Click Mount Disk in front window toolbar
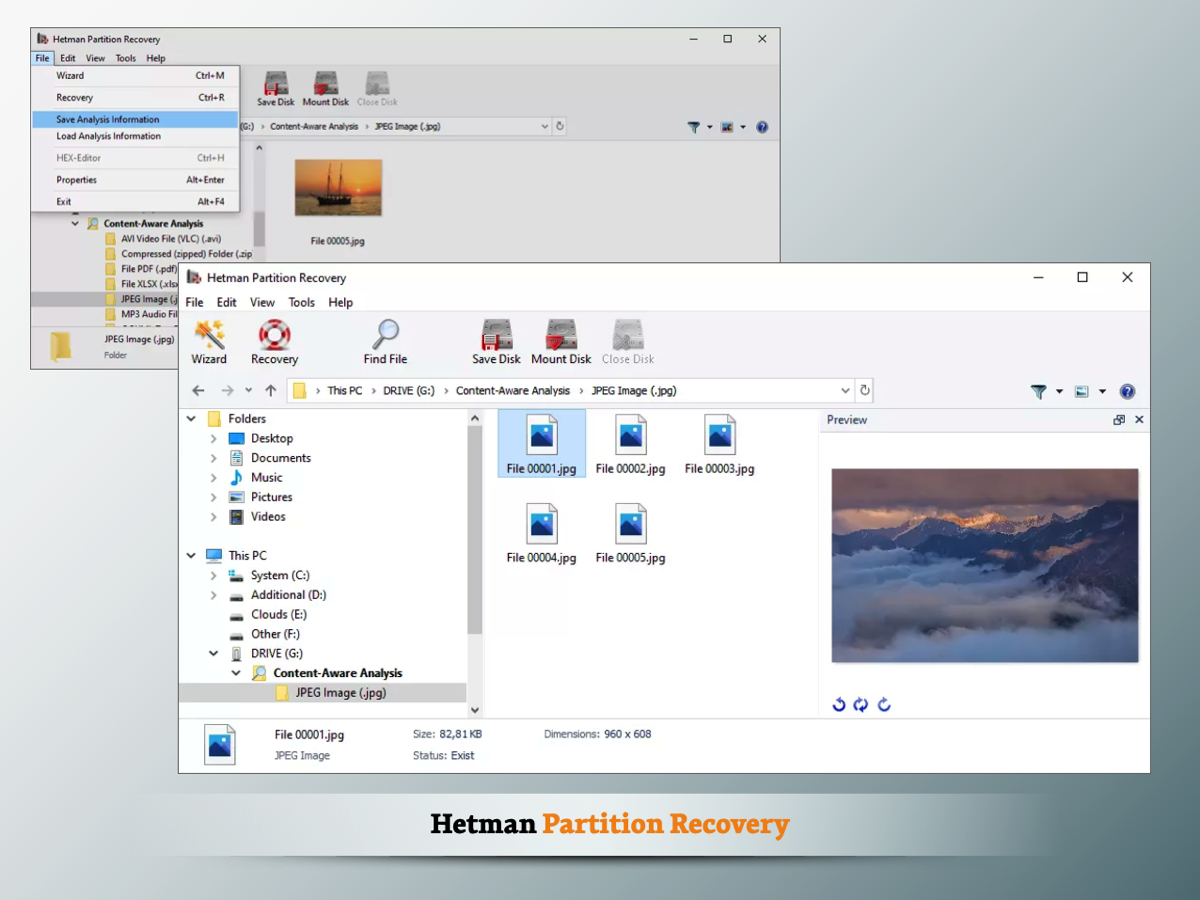Image resolution: width=1200 pixels, height=900 pixels. point(561,342)
